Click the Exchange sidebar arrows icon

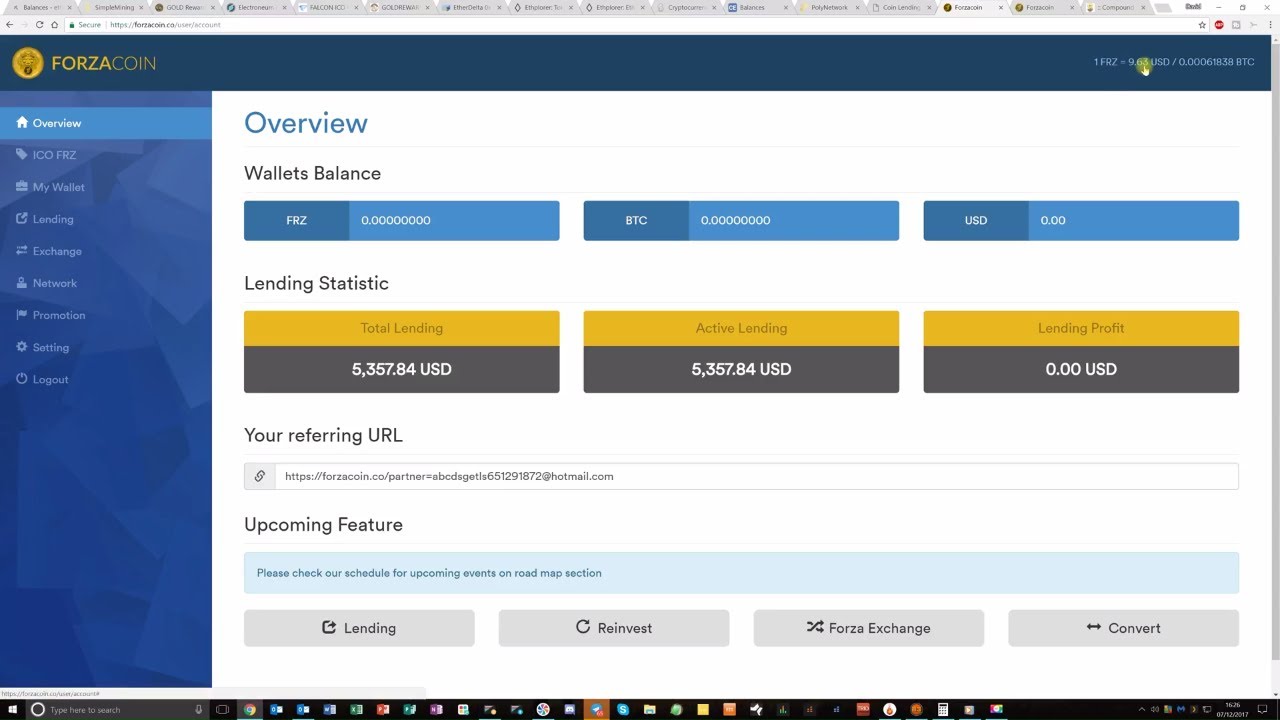pyautogui.click(x=22, y=251)
